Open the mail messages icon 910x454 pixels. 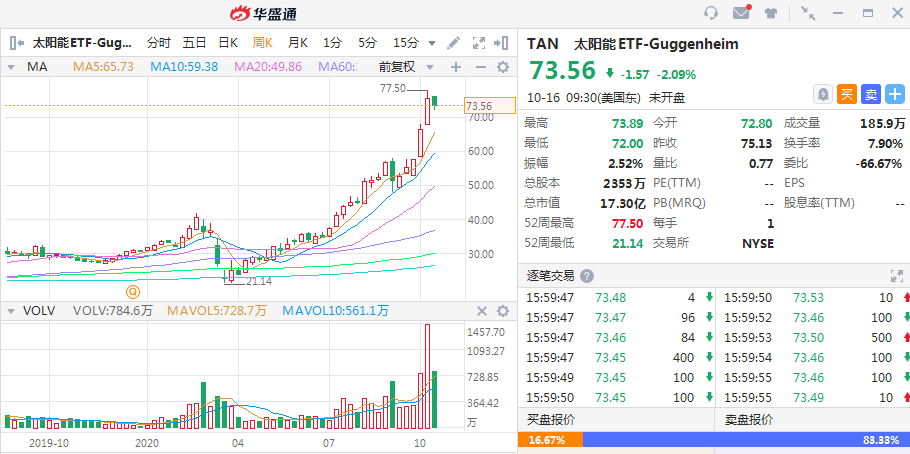tap(742, 12)
